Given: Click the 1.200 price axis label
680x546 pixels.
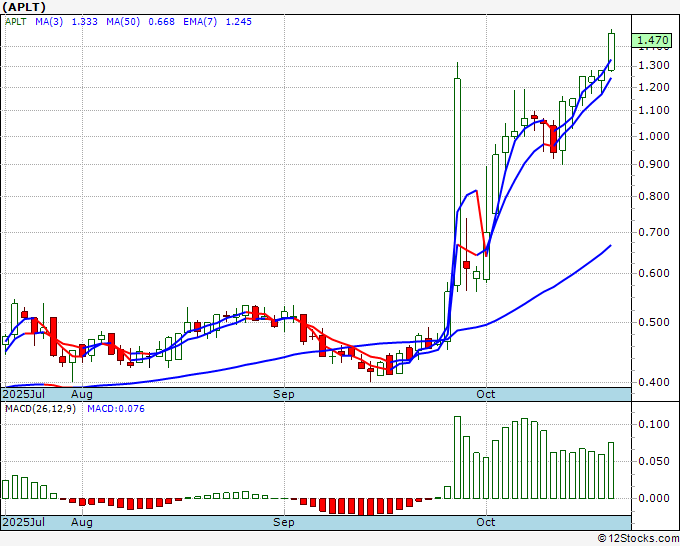Looking at the screenshot, I should 654,88.
